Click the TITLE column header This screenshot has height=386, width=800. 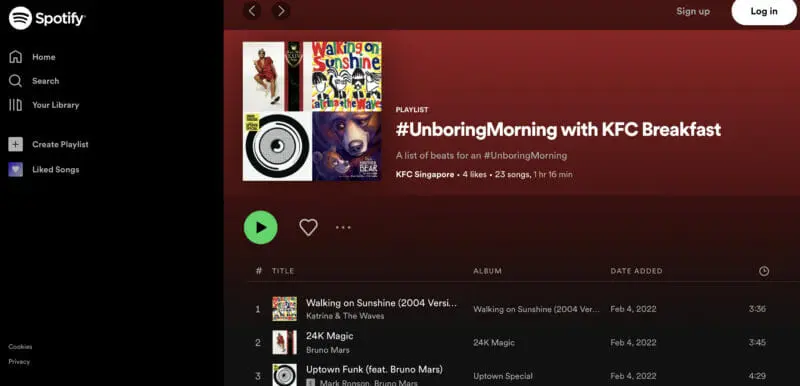pyautogui.click(x=283, y=271)
